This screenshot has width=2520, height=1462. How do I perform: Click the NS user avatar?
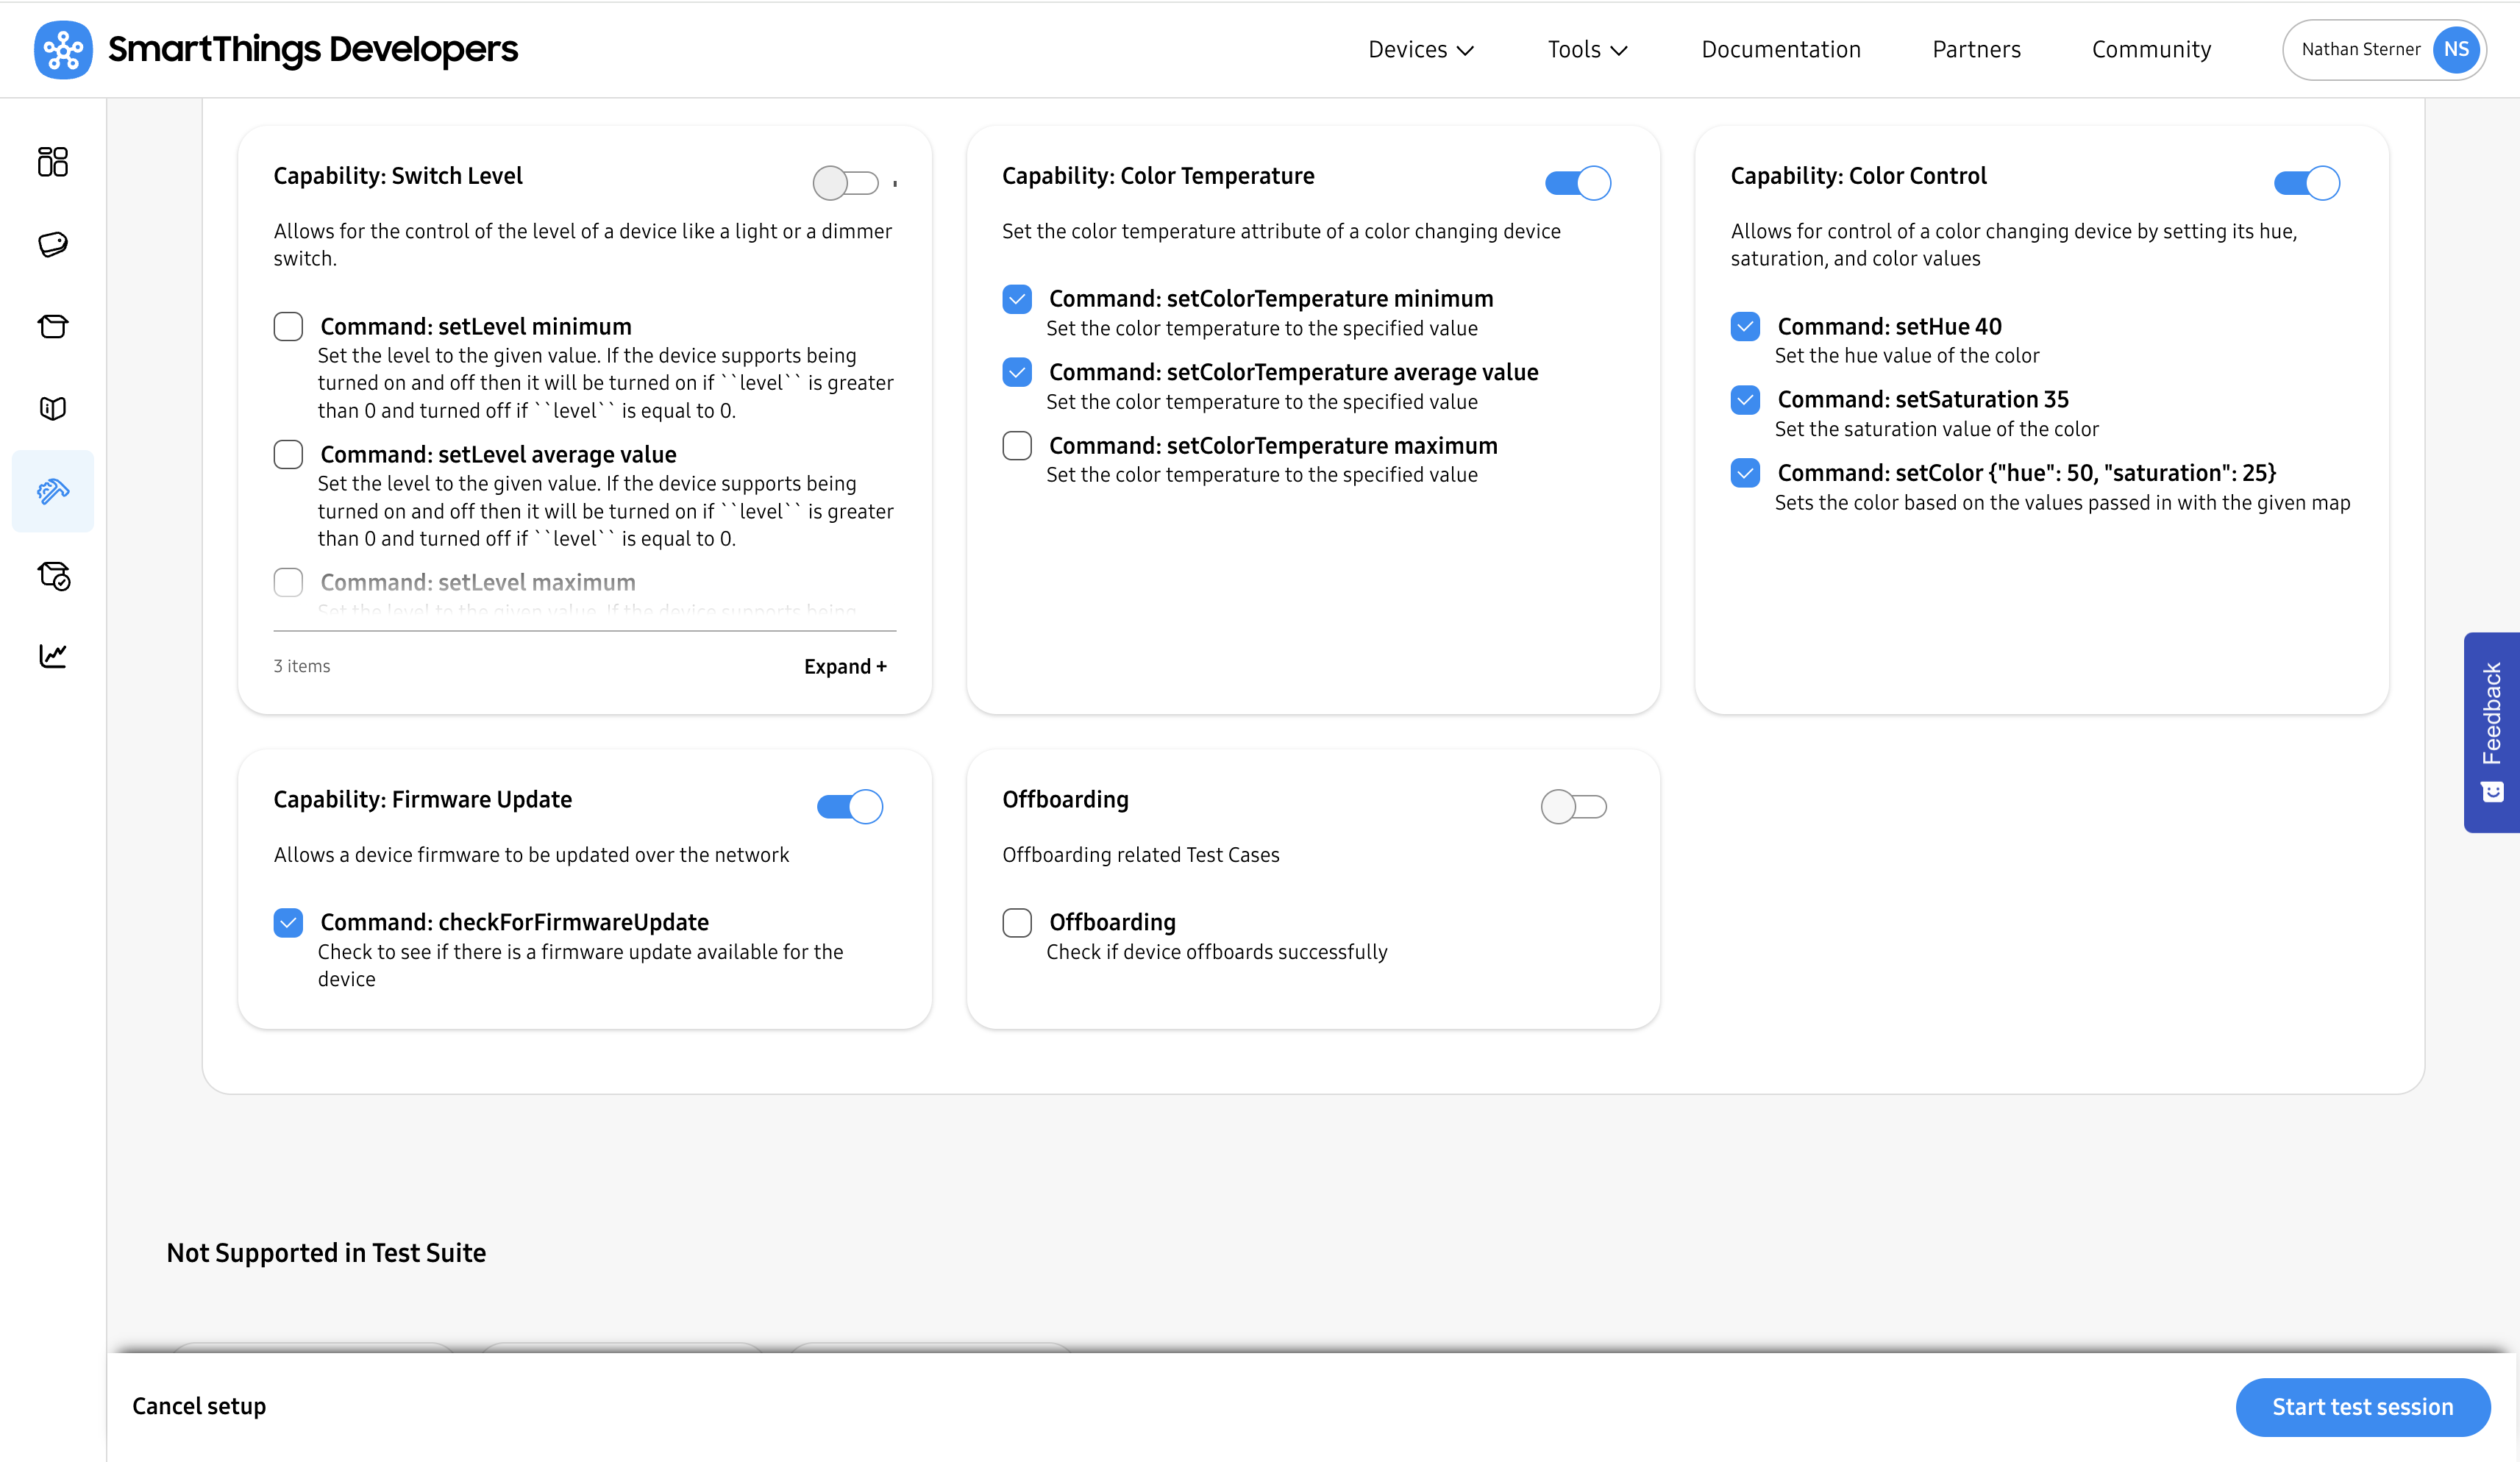tap(2456, 49)
